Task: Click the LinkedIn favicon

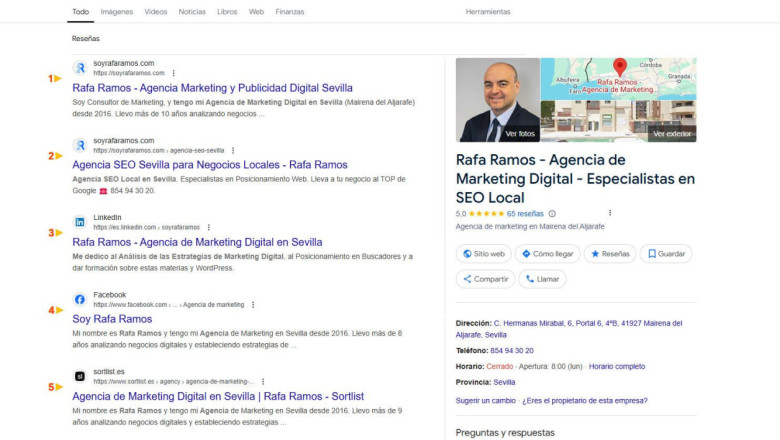Action: (80, 222)
